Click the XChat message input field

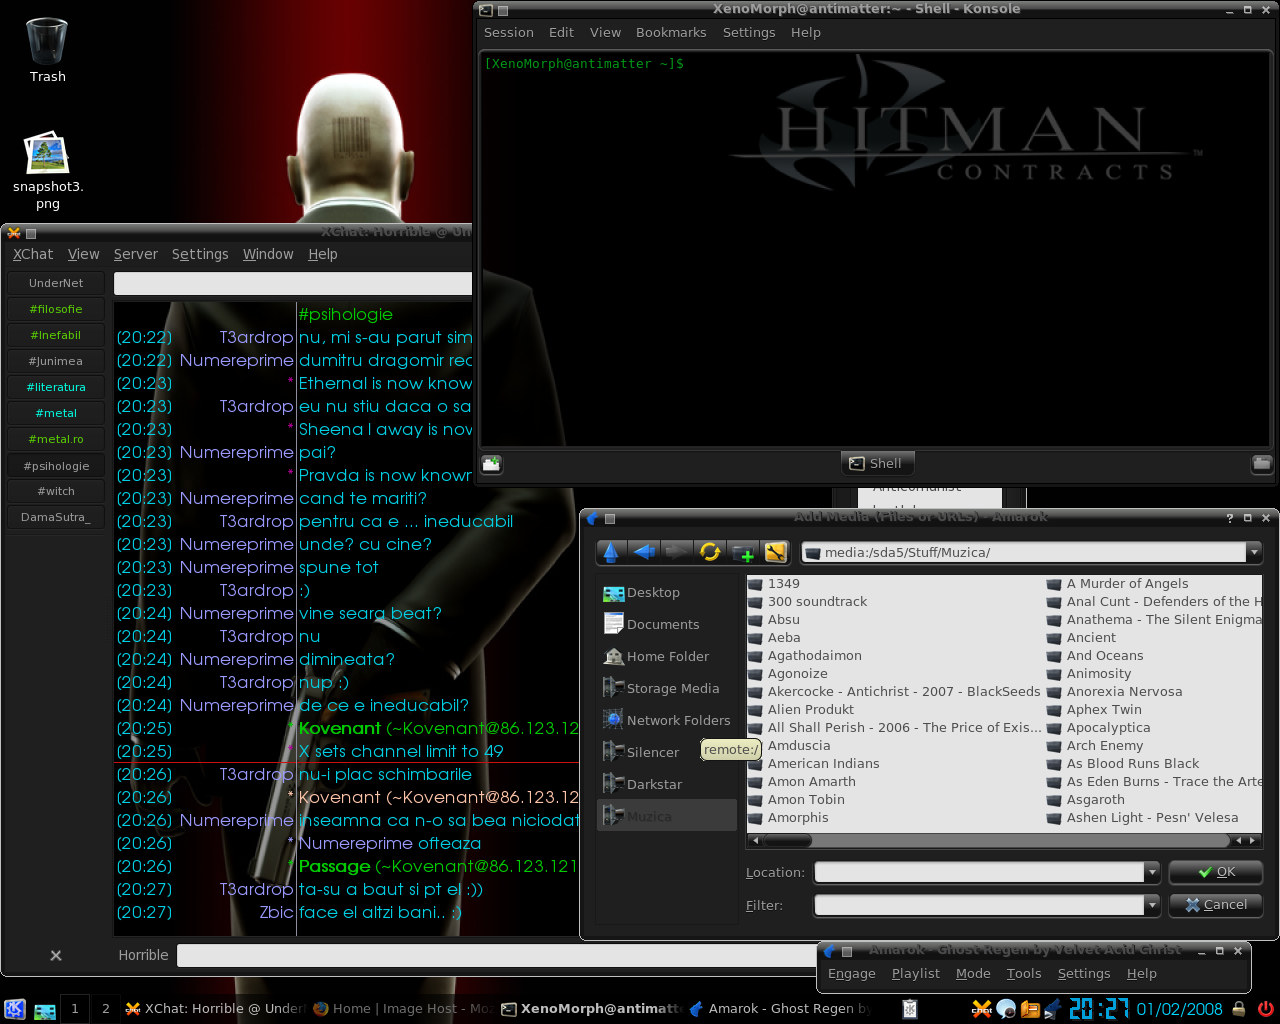coord(497,955)
